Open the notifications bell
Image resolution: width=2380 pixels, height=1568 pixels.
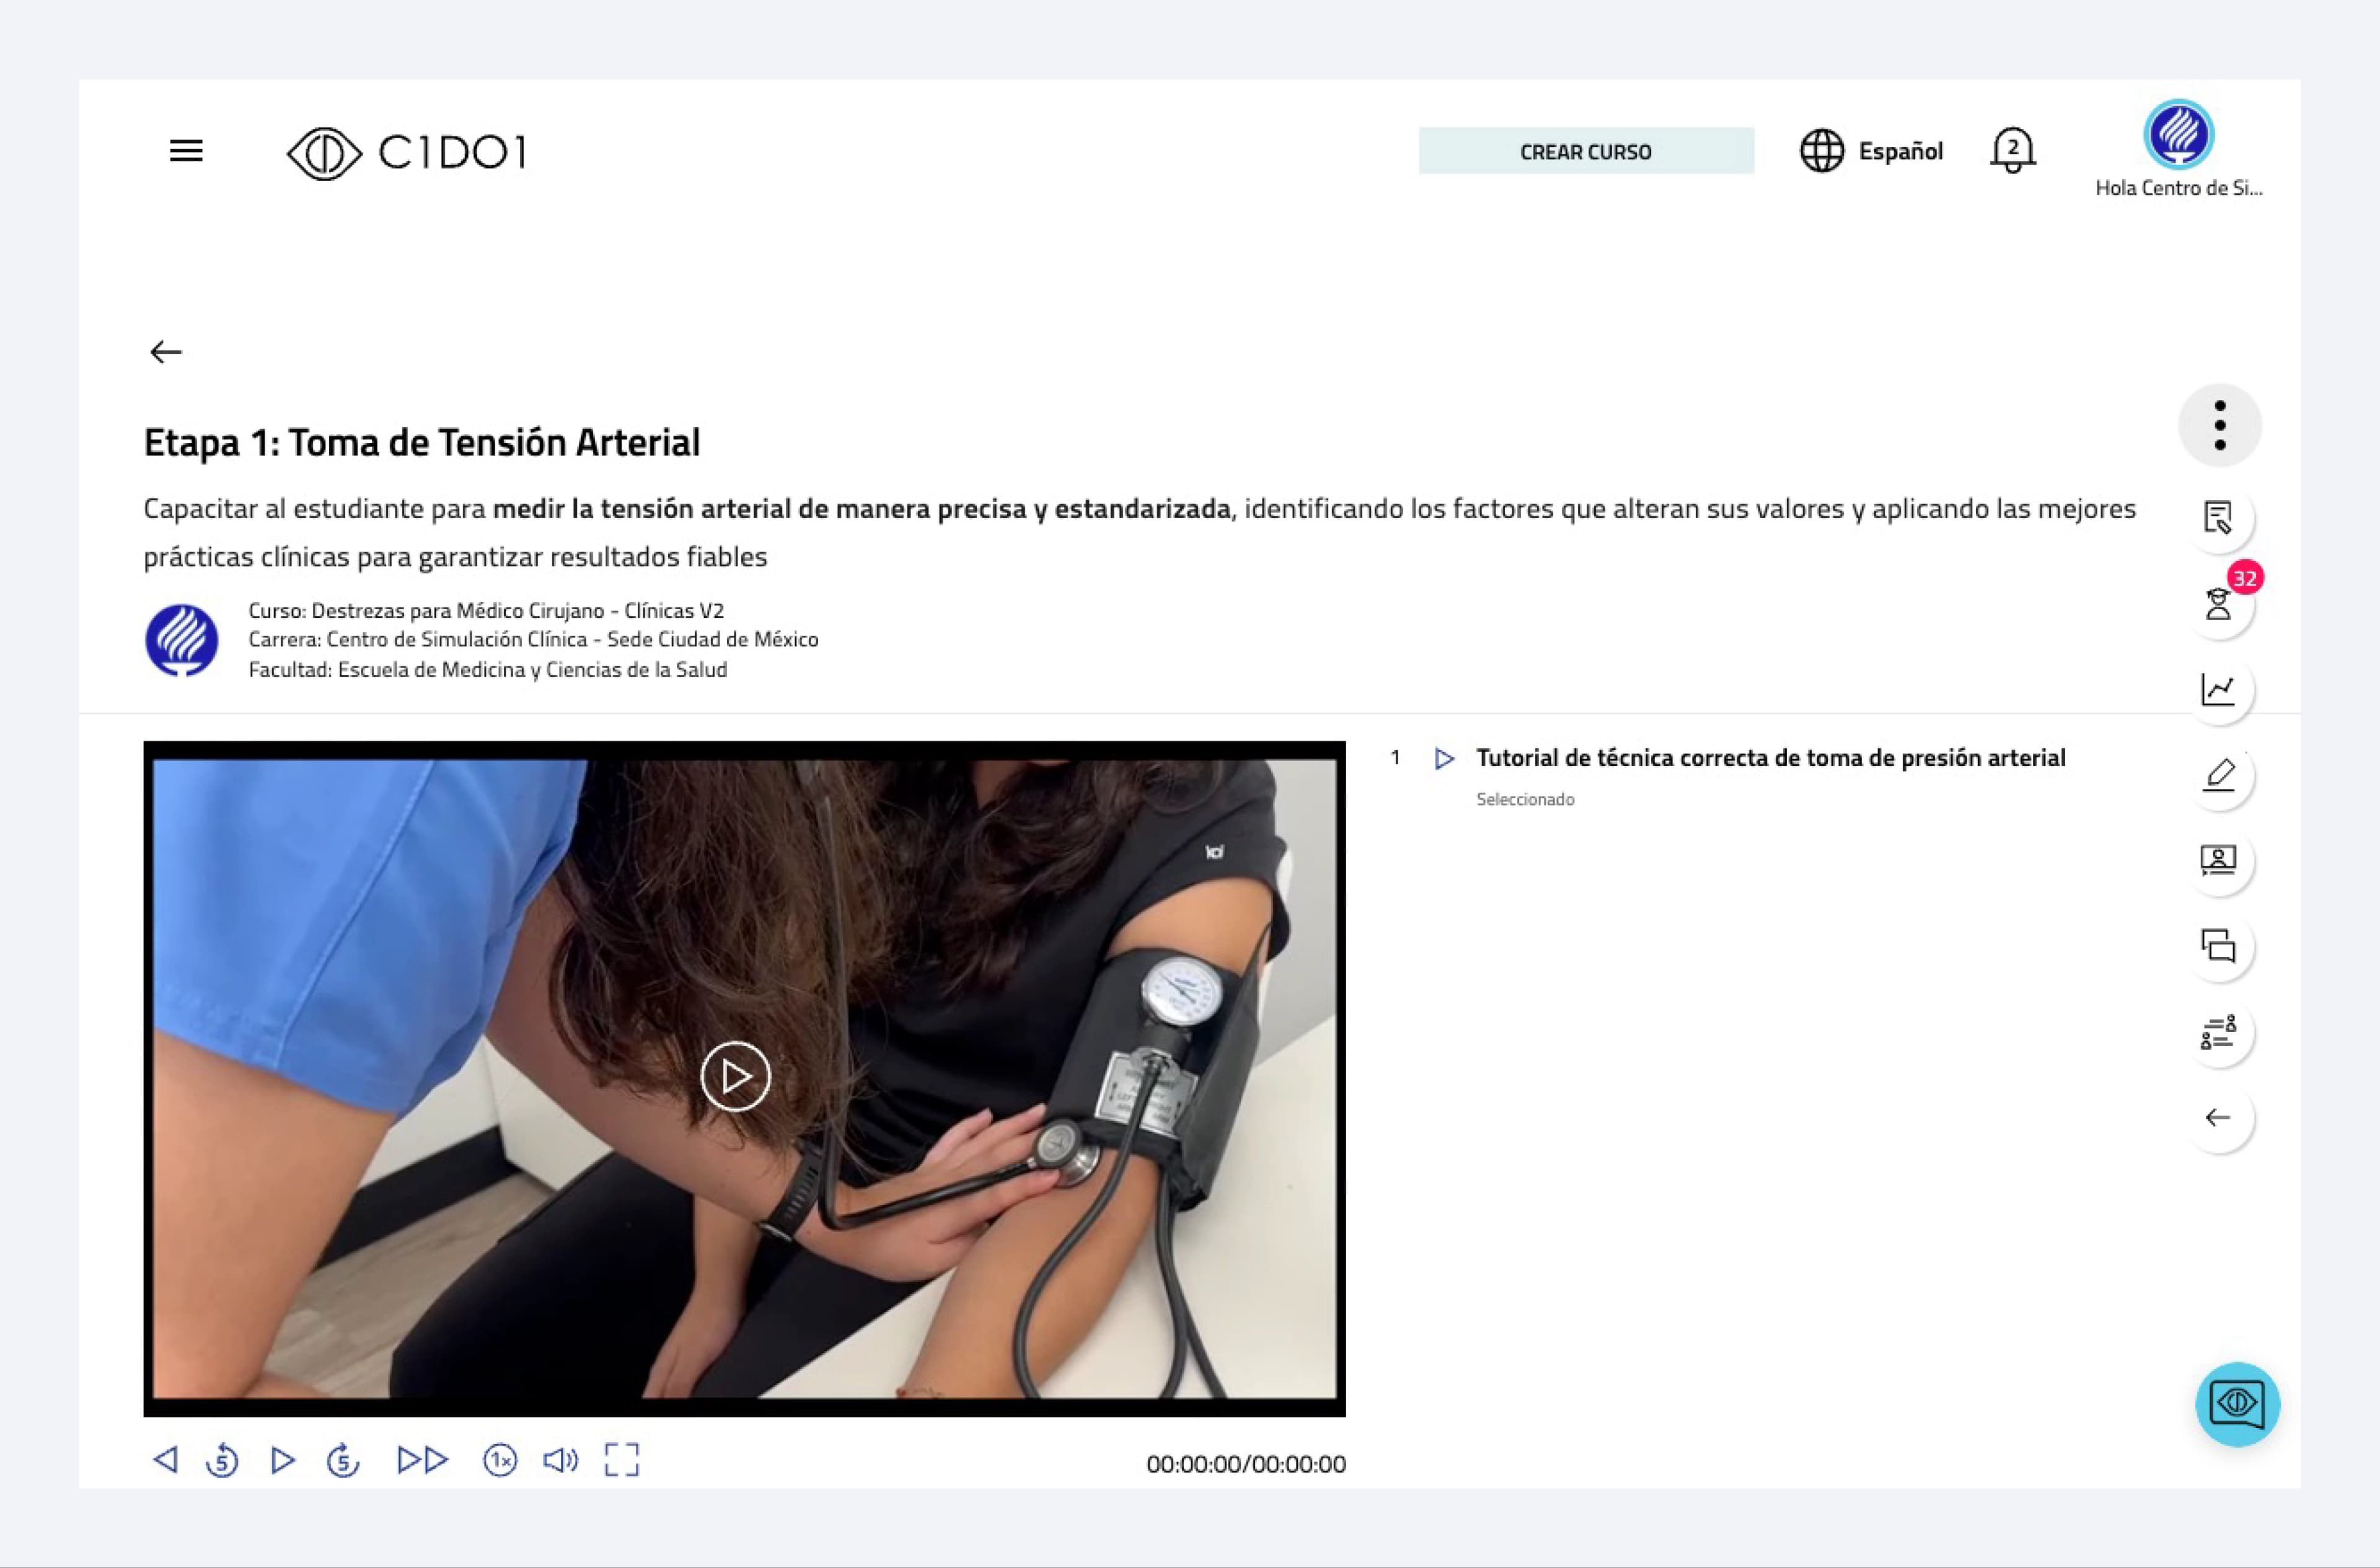pos(2012,151)
